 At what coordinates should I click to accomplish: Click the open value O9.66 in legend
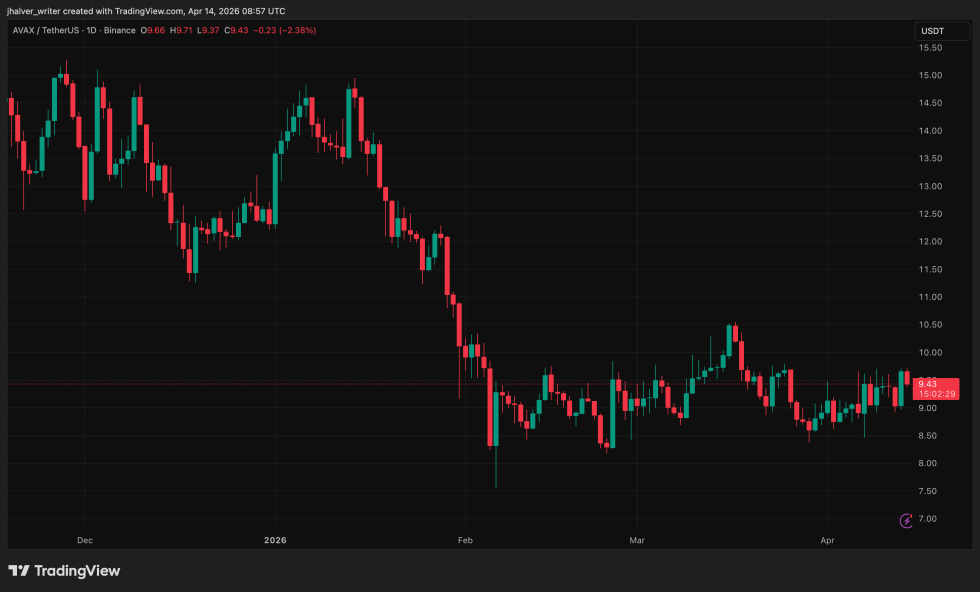[153, 30]
